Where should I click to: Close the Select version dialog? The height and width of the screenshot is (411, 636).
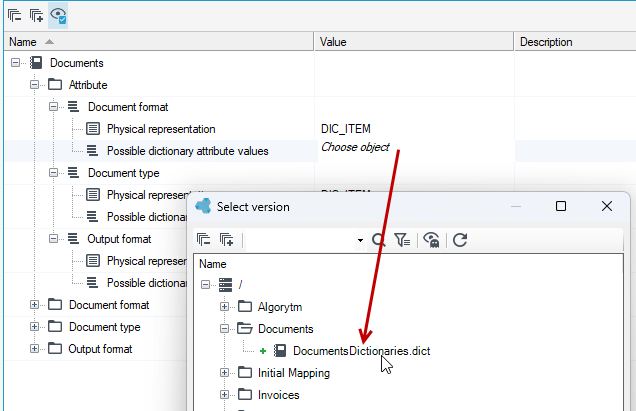[x=607, y=206]
